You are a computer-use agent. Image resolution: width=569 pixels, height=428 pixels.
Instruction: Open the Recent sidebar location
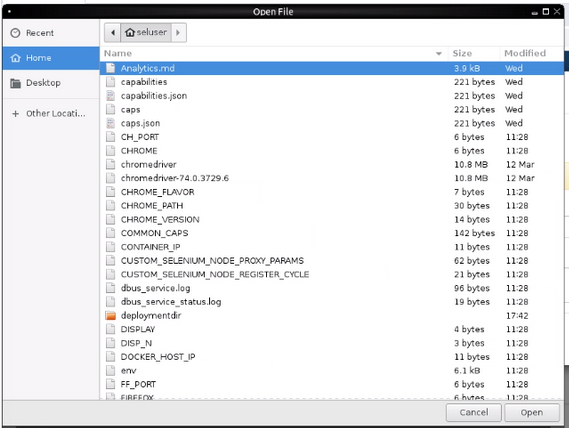[x=51, y=33]
